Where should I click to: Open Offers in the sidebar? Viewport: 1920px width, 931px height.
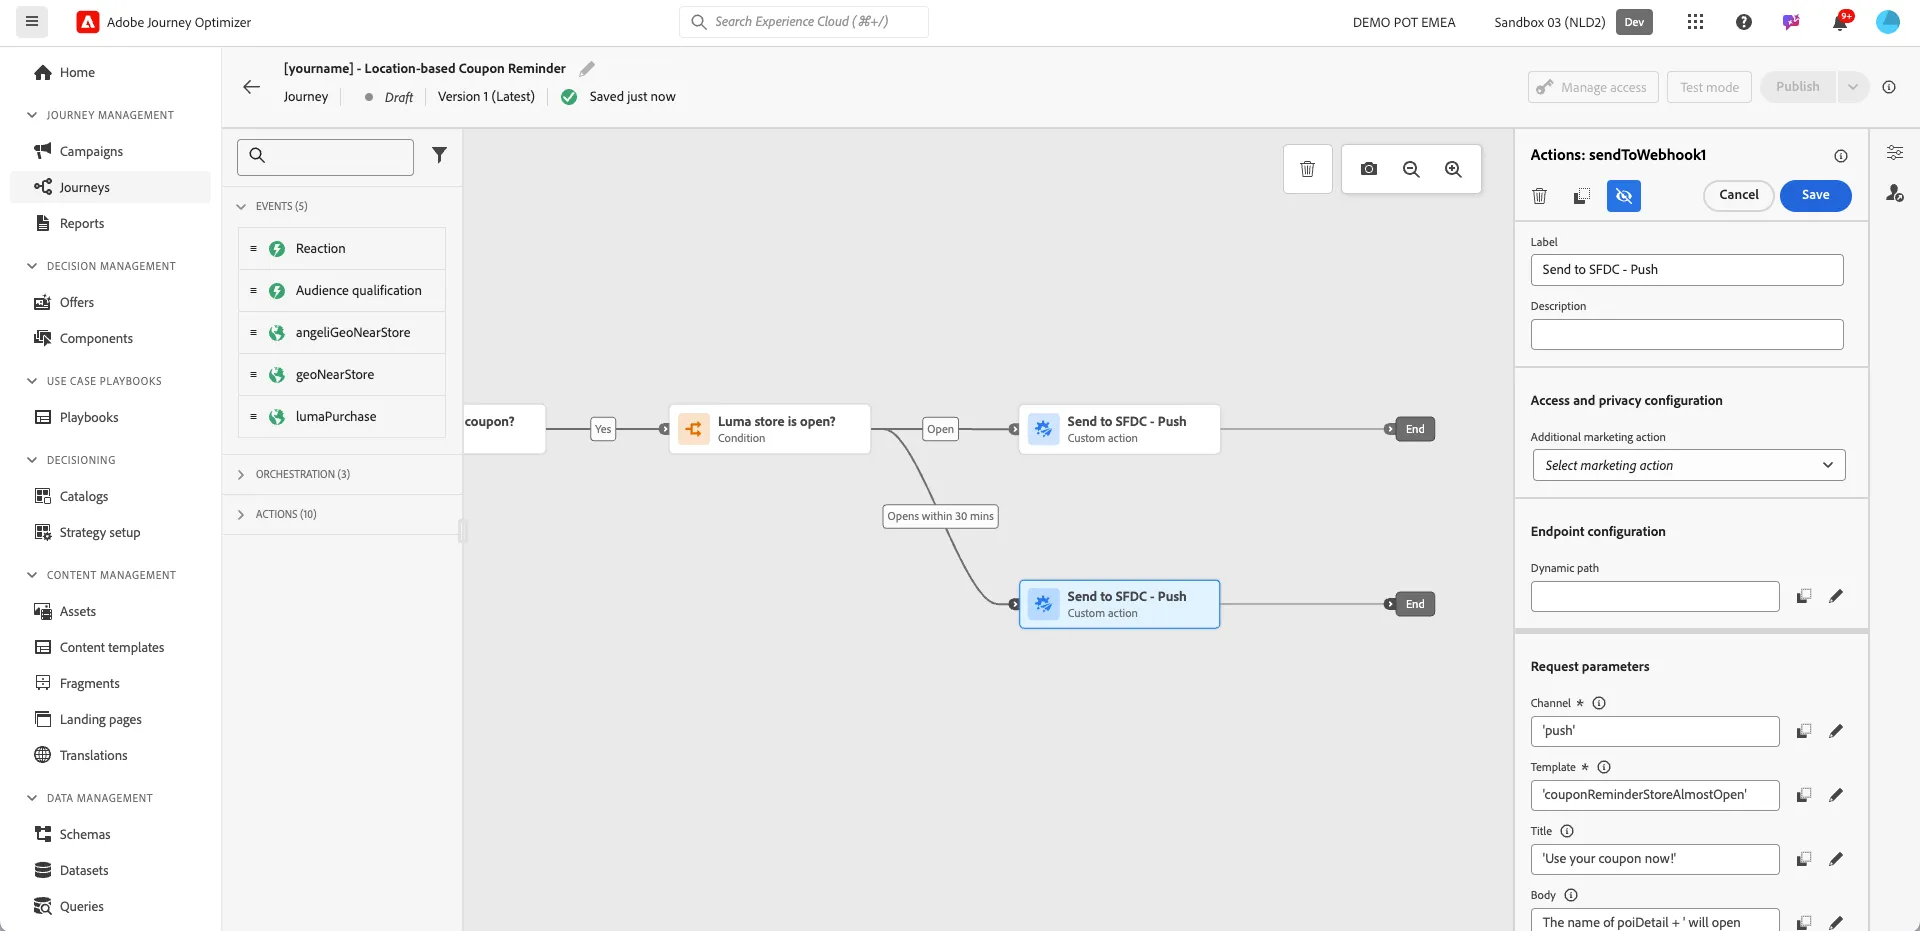point(77,302)
